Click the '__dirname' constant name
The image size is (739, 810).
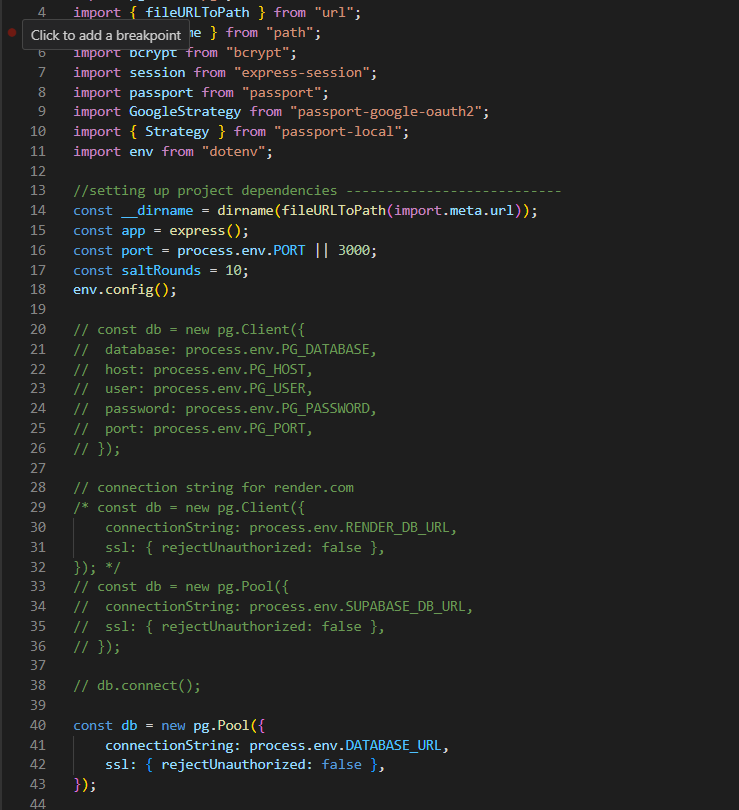click(x=157, y=211)
